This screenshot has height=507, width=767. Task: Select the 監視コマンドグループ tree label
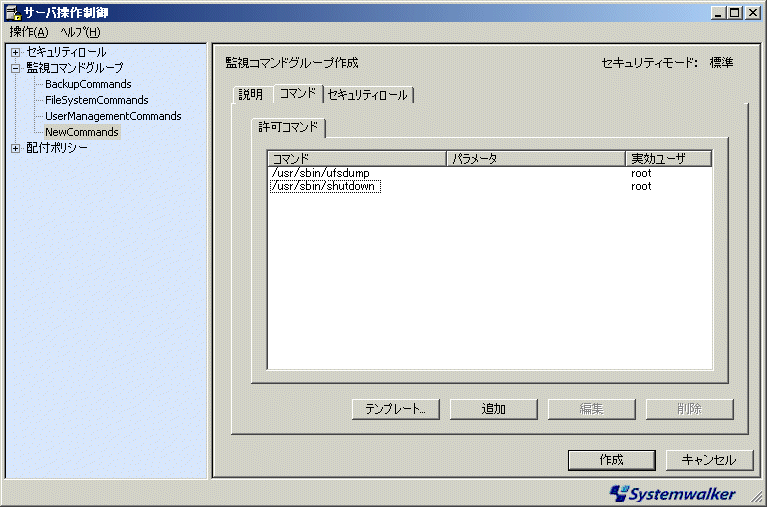pos(75,68)
